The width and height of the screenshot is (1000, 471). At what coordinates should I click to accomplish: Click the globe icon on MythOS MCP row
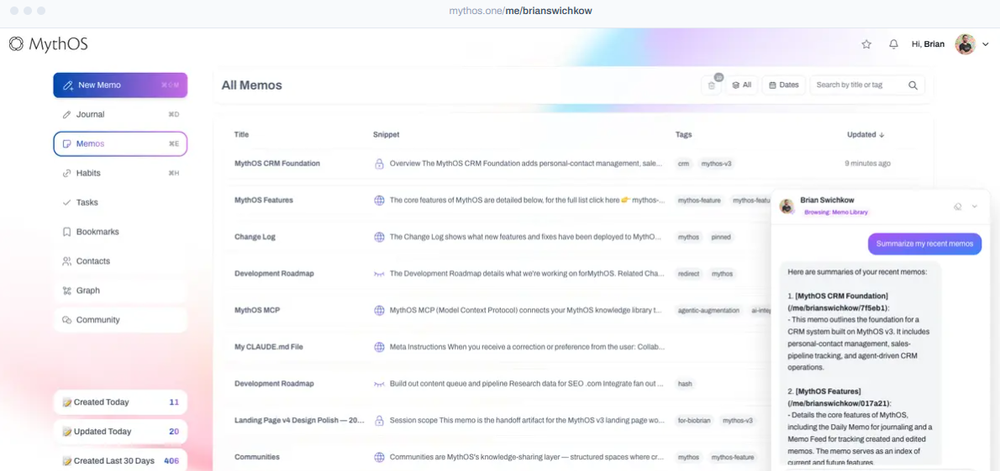tap(379, 310)
